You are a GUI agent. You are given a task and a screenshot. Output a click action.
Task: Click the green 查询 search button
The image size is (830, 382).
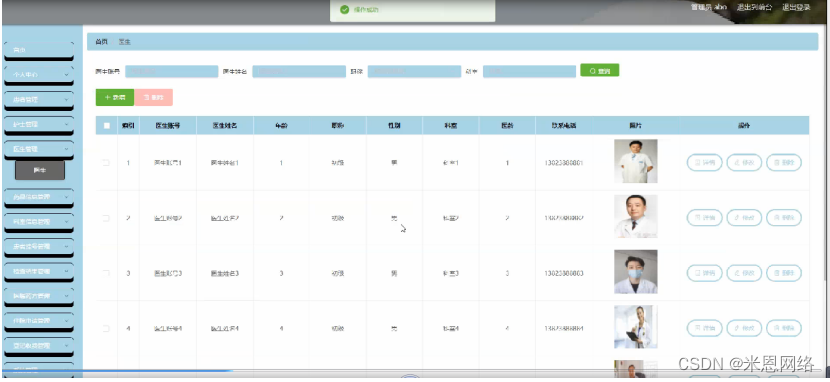point(599,70)
